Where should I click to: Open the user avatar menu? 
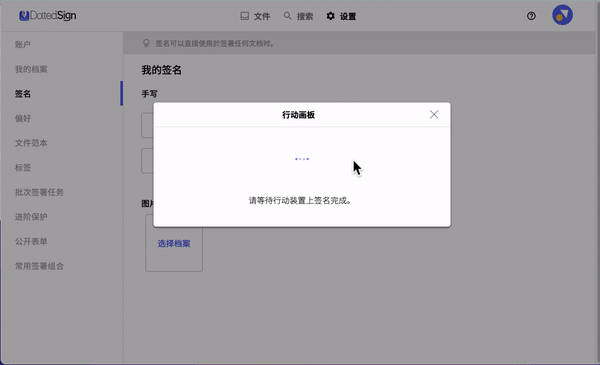[562, 15]
